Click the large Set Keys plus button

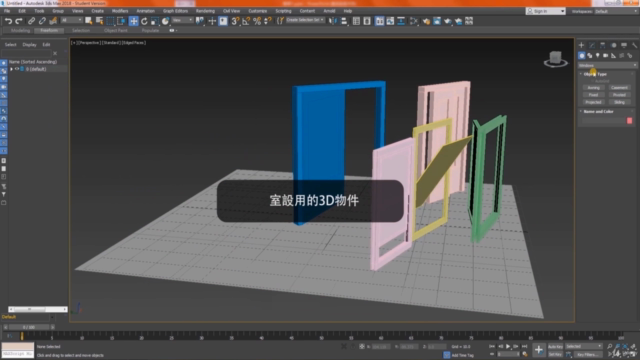point(539,350)
